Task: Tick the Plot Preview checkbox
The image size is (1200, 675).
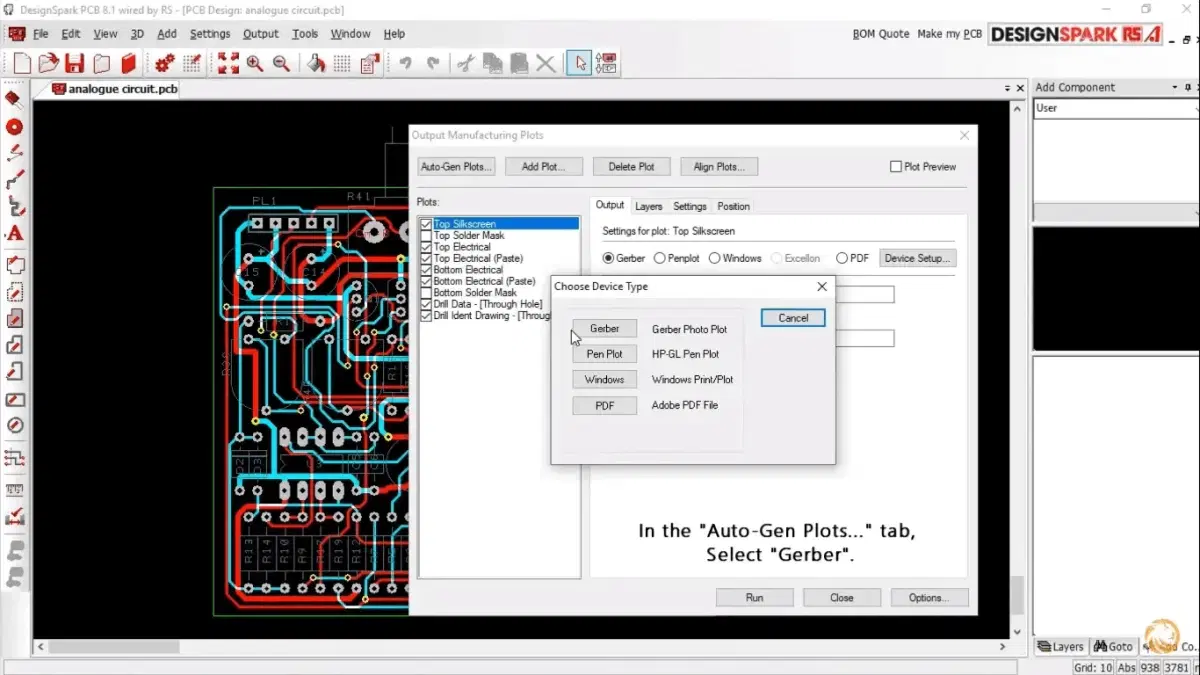Action: pos(896,167)
